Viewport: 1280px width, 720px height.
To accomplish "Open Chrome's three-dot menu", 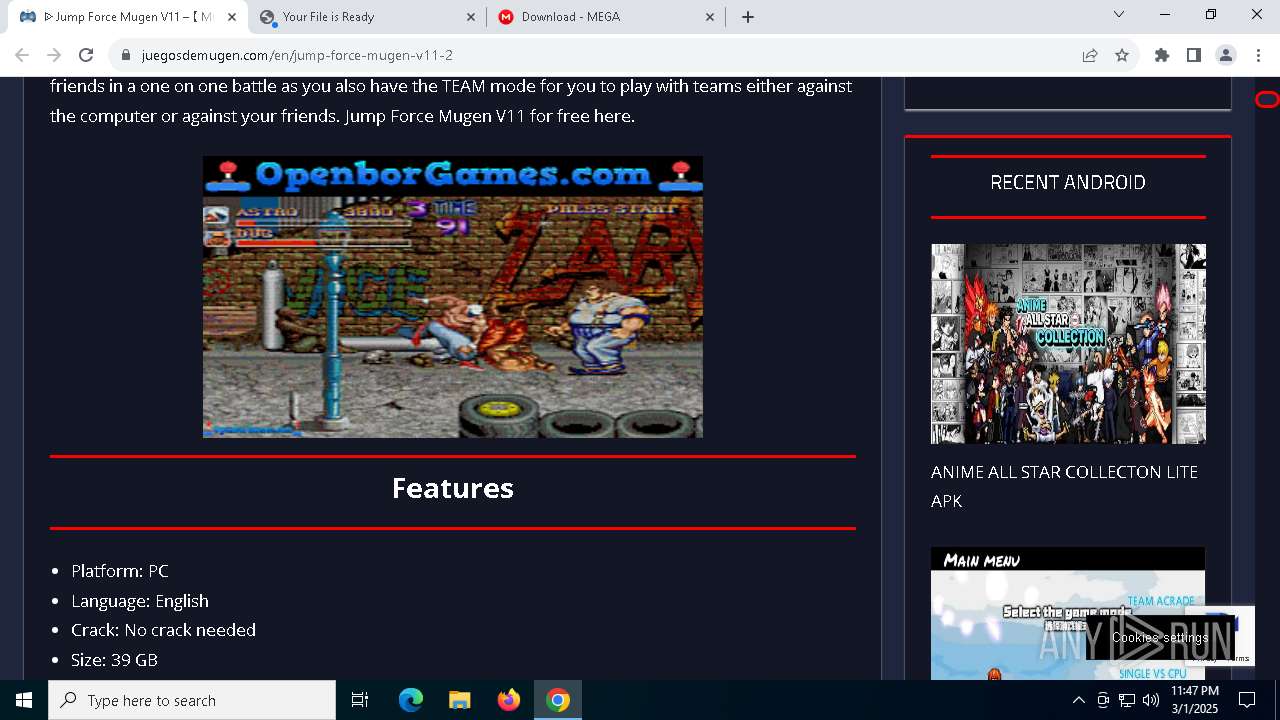I will coord(1258,55).
